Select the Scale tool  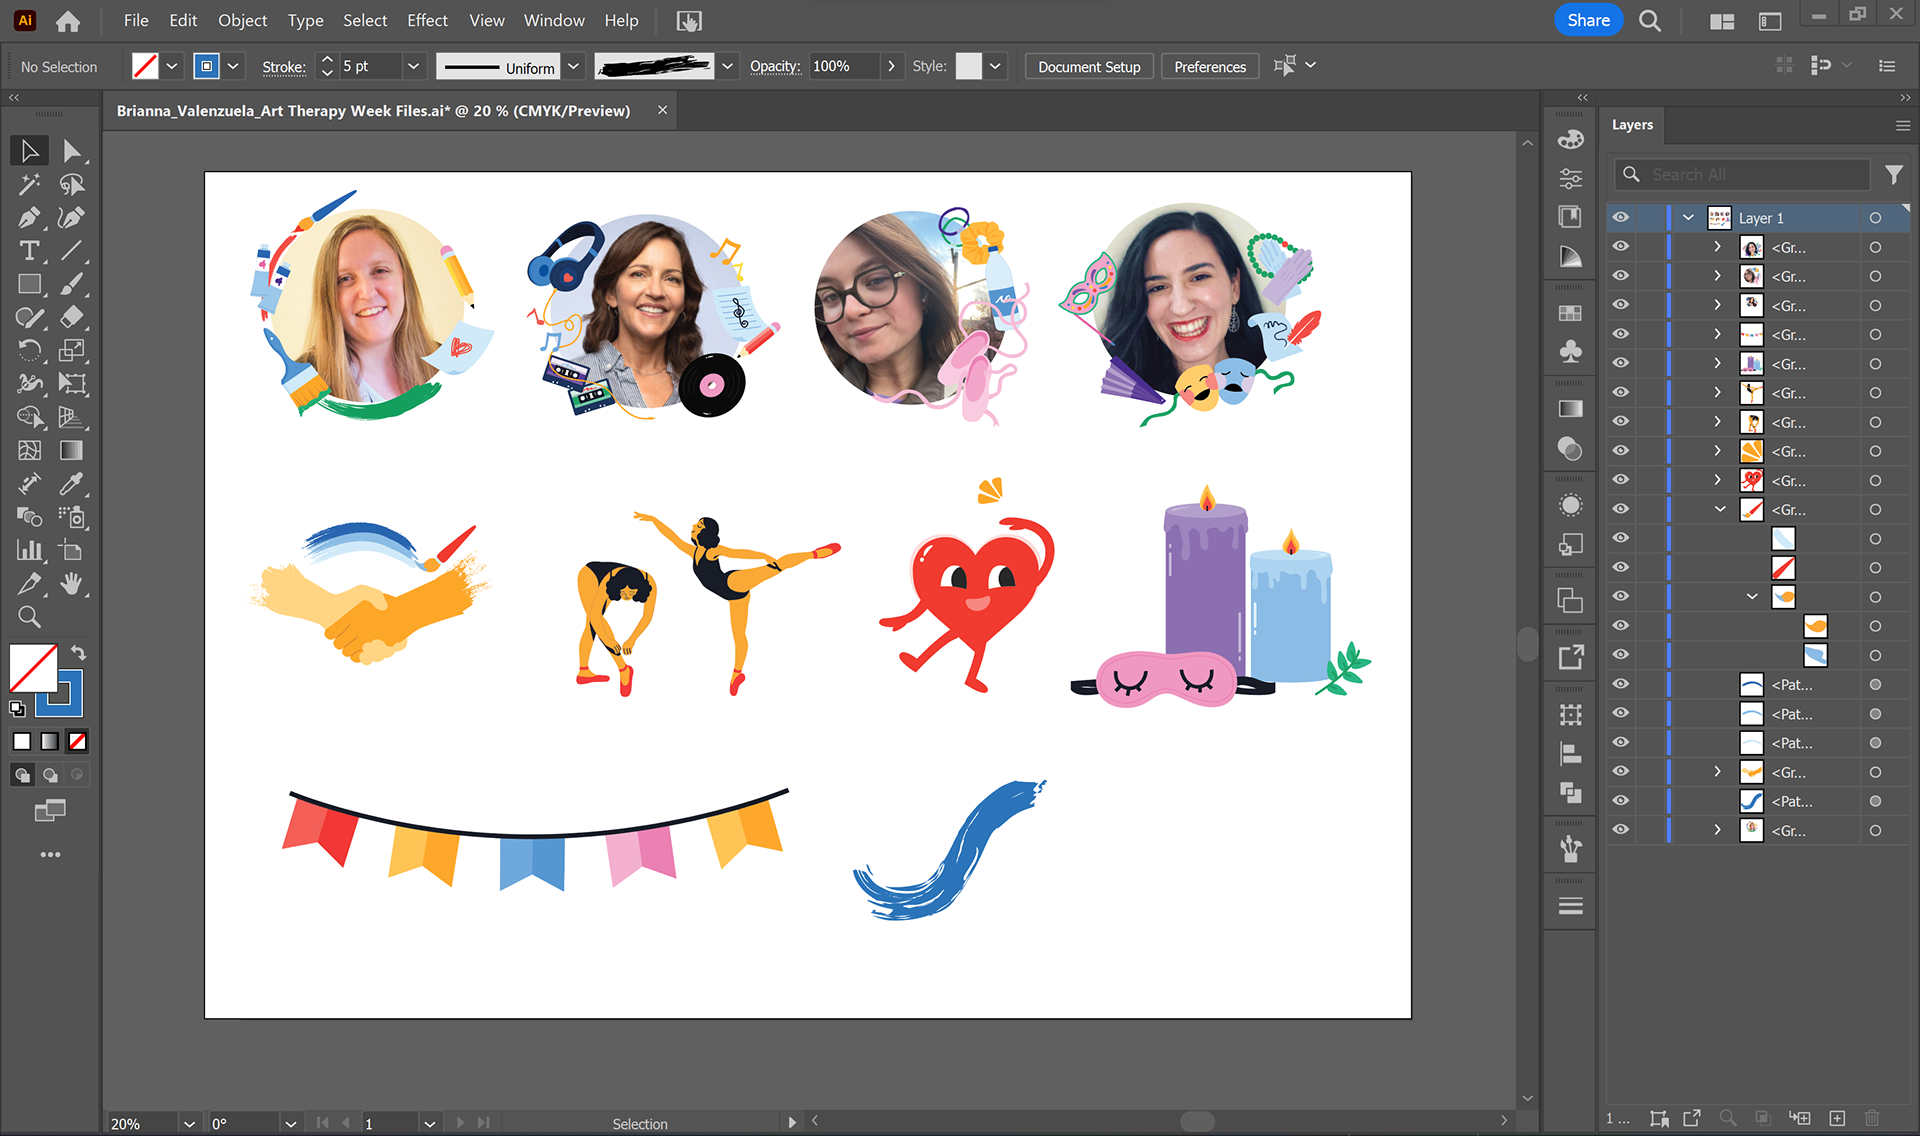click(71, 350)
